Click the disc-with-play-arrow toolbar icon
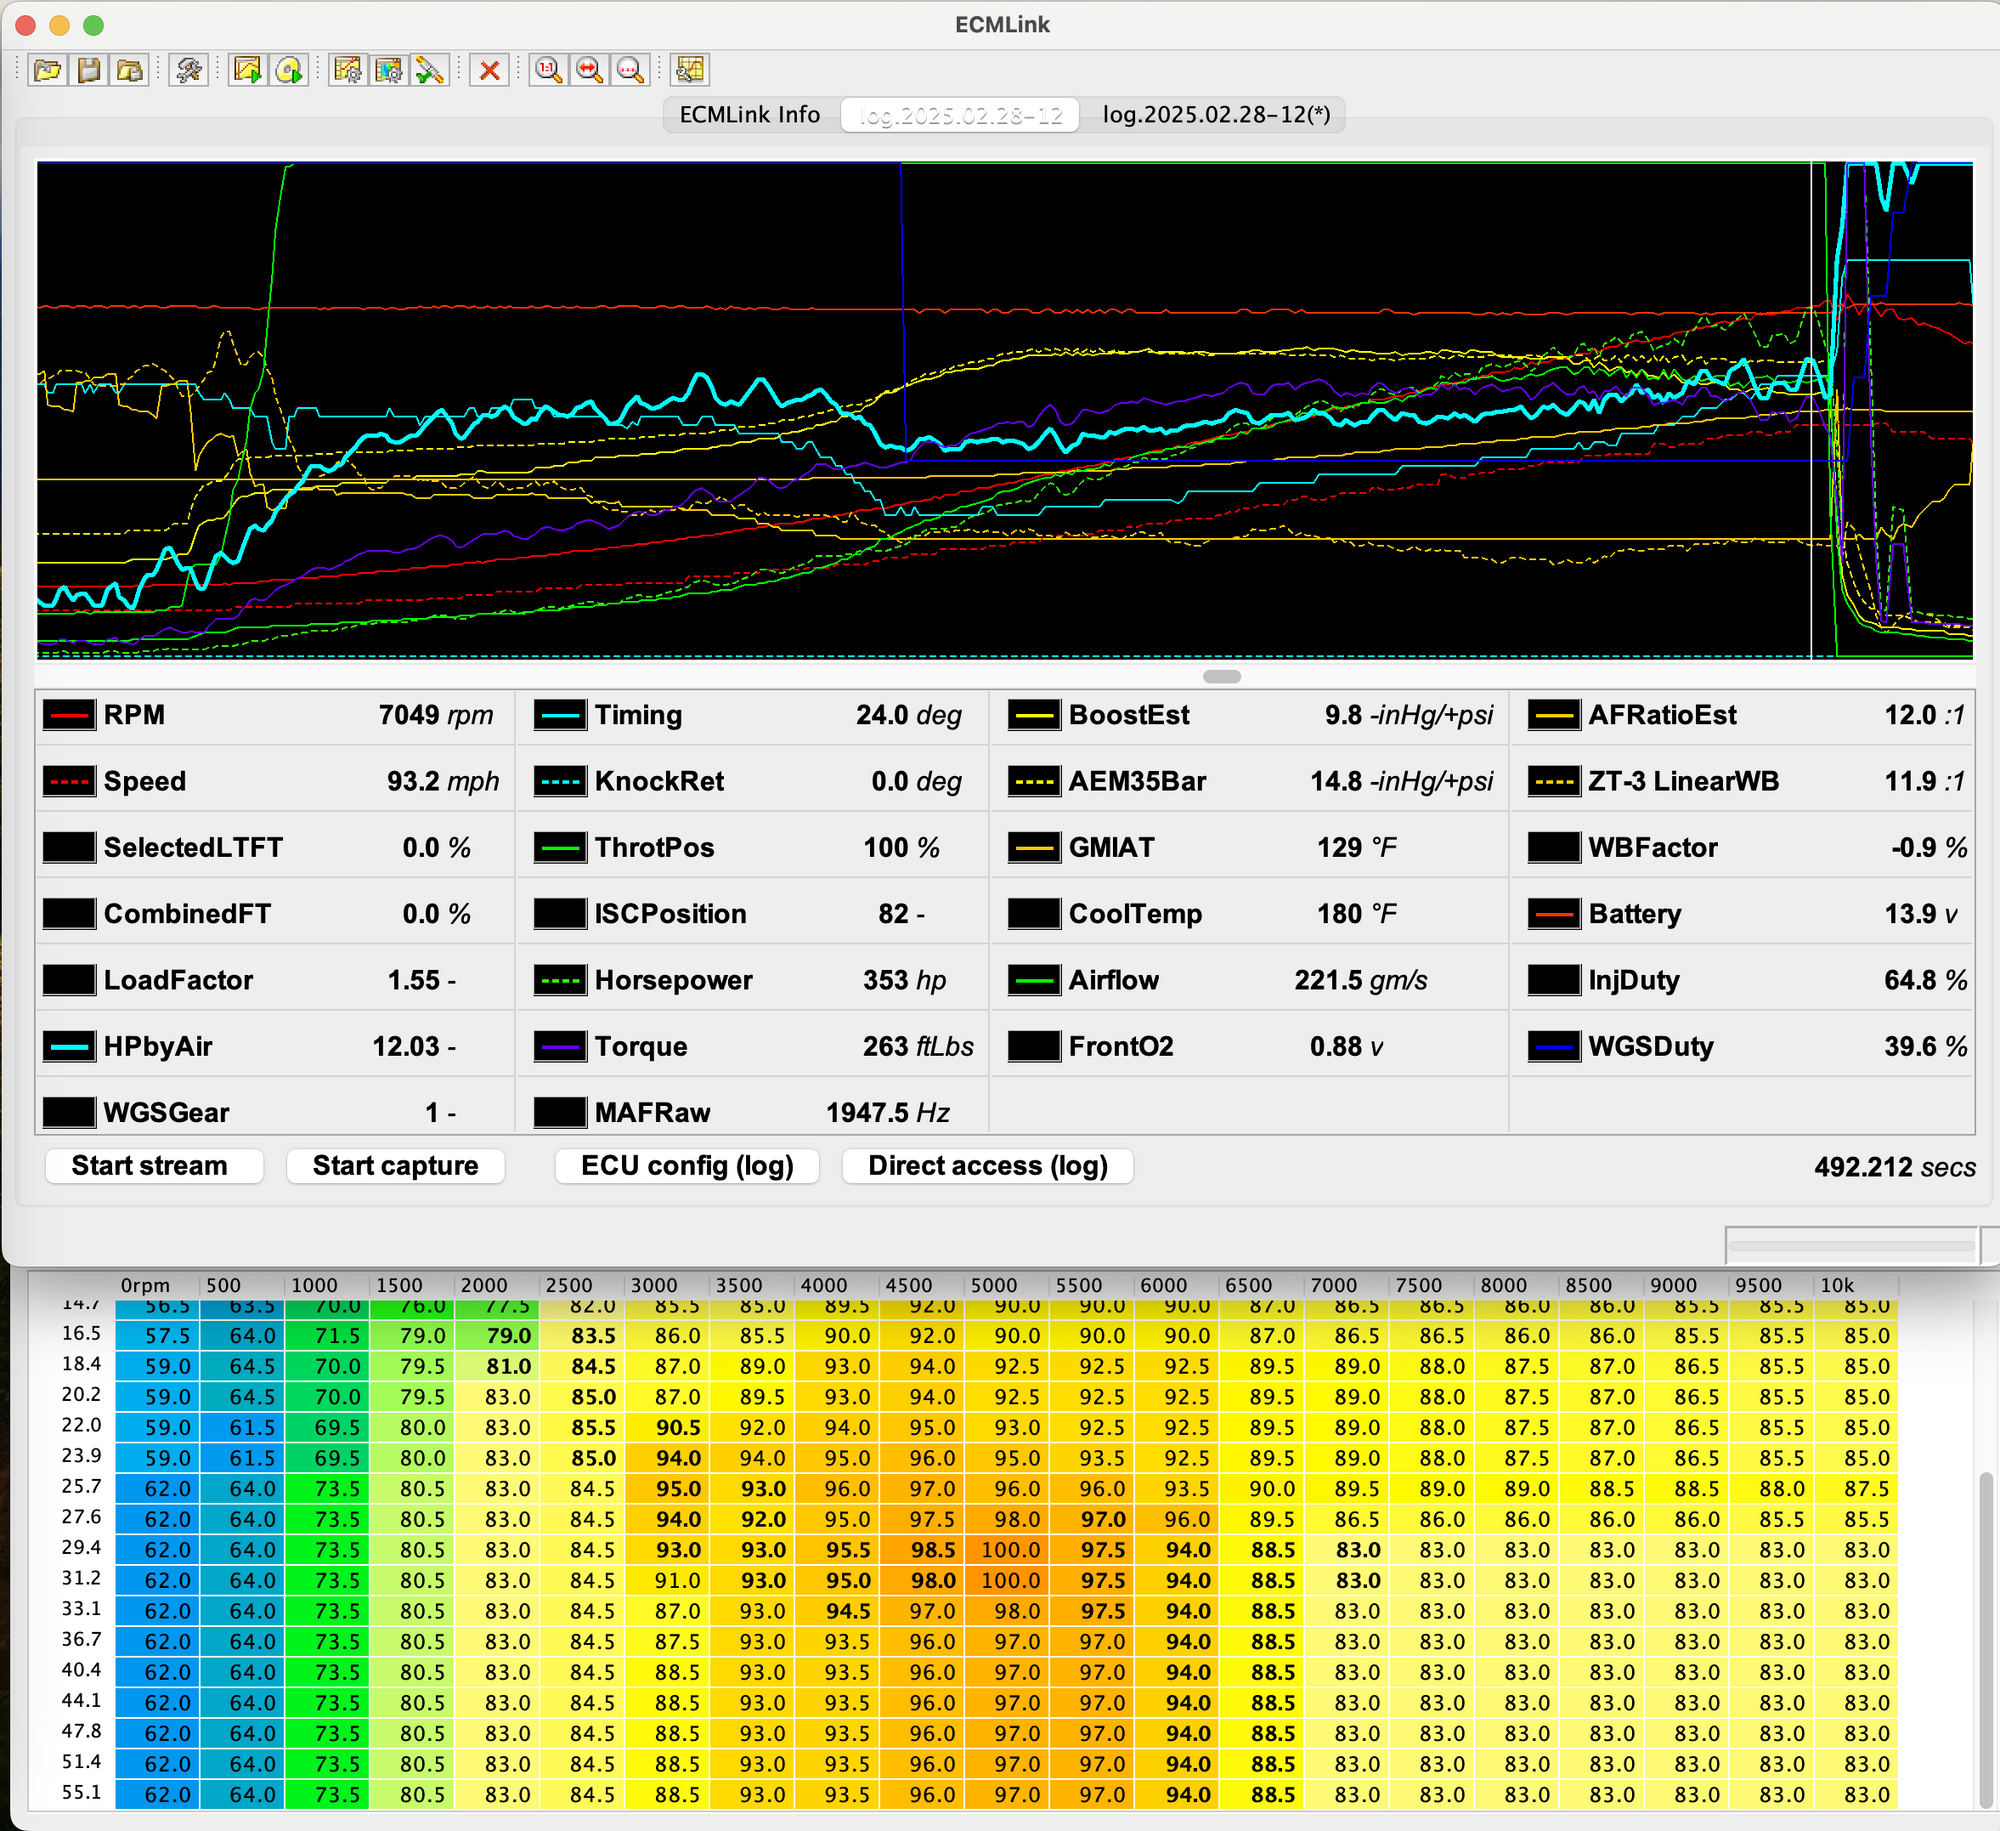The image size is (2000, 1831). (x=289, y=70)
